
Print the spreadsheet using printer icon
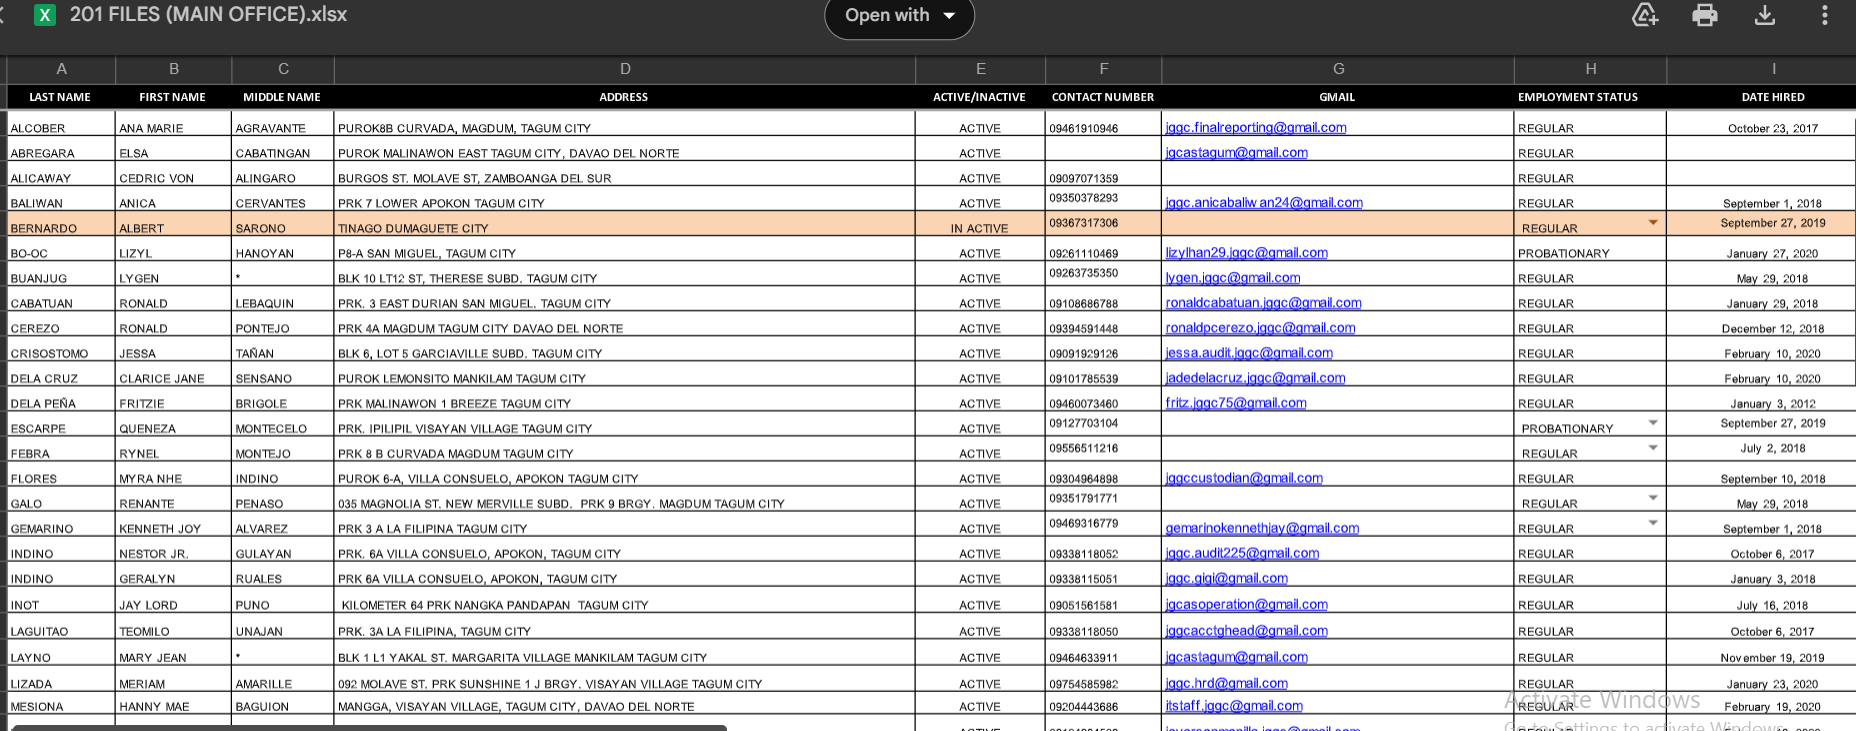click(x=1705, y=15)
